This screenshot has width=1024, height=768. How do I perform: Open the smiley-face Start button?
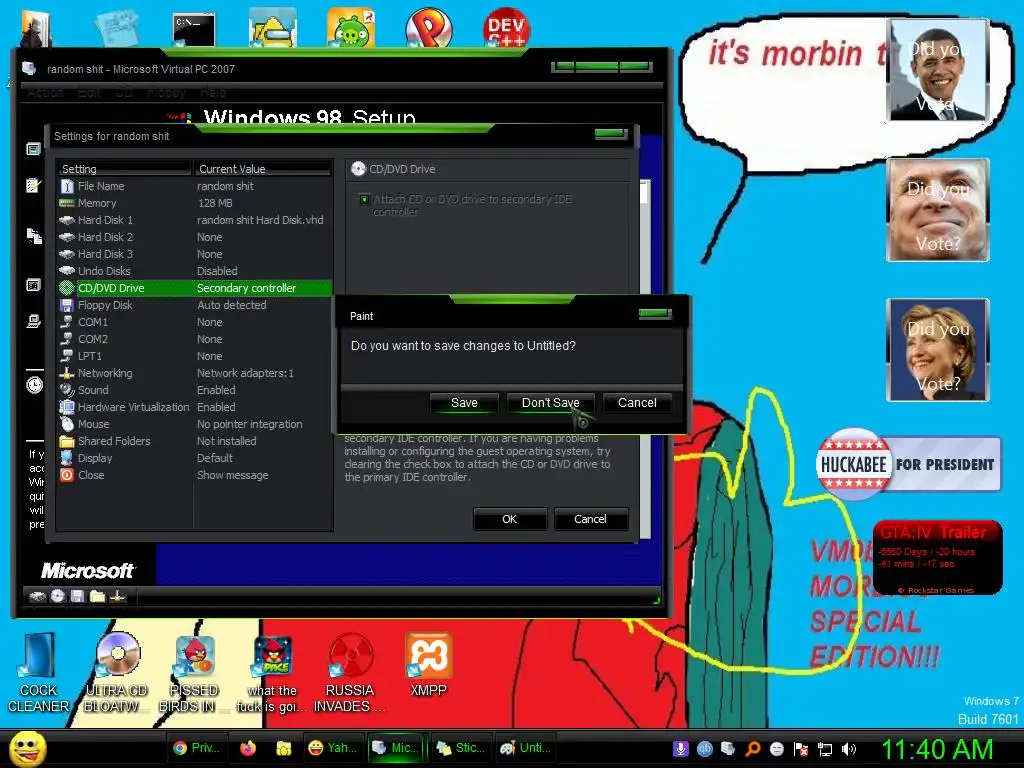coord(27,748)
